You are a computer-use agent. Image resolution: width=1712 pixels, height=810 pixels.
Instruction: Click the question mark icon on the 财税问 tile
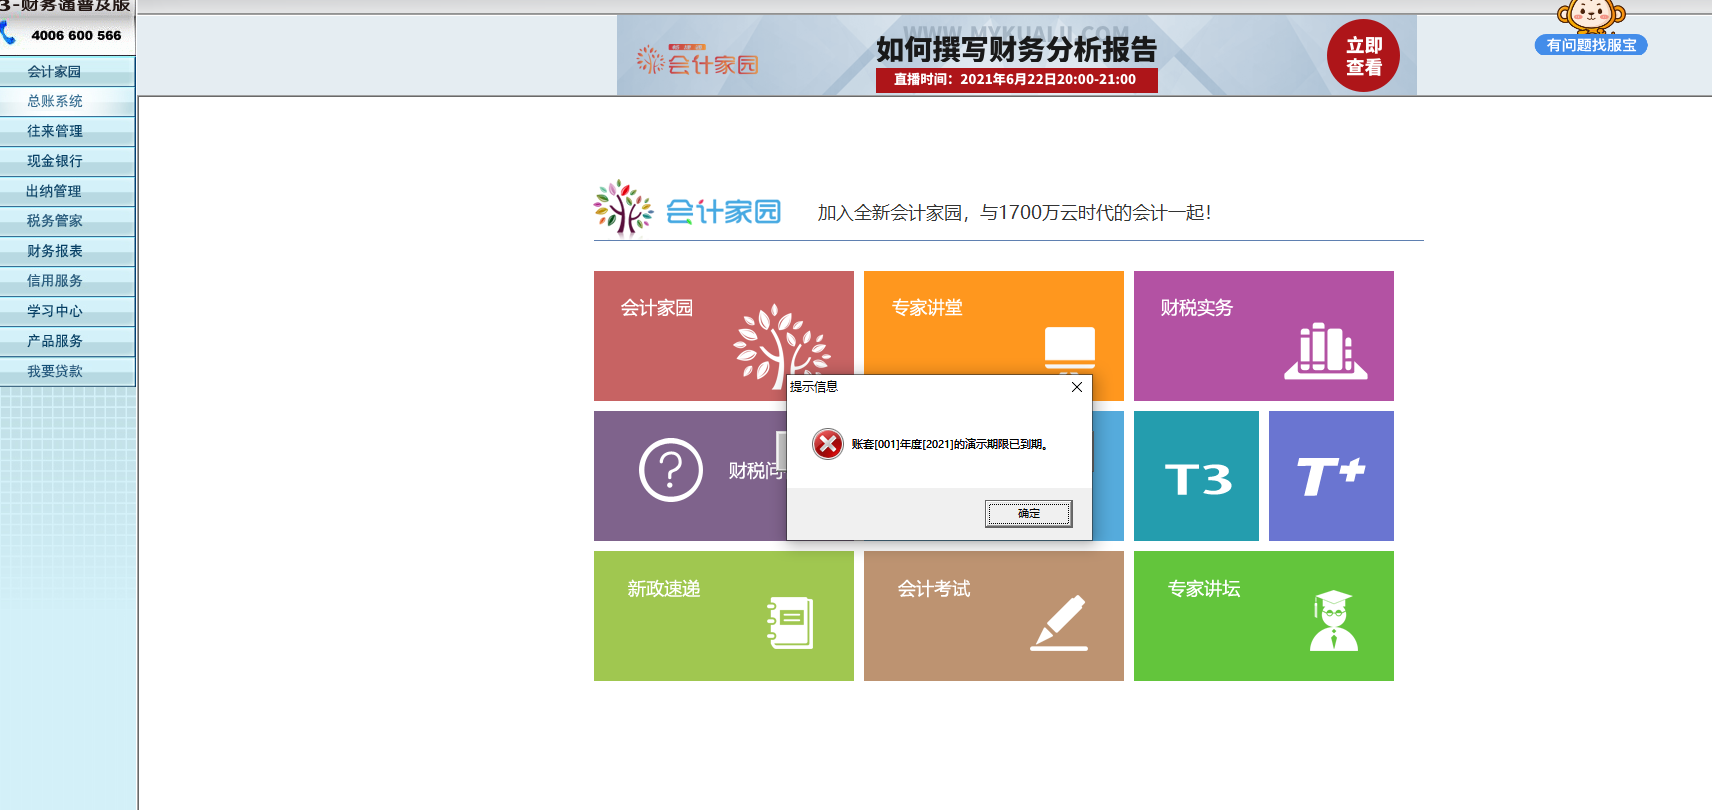671,470
